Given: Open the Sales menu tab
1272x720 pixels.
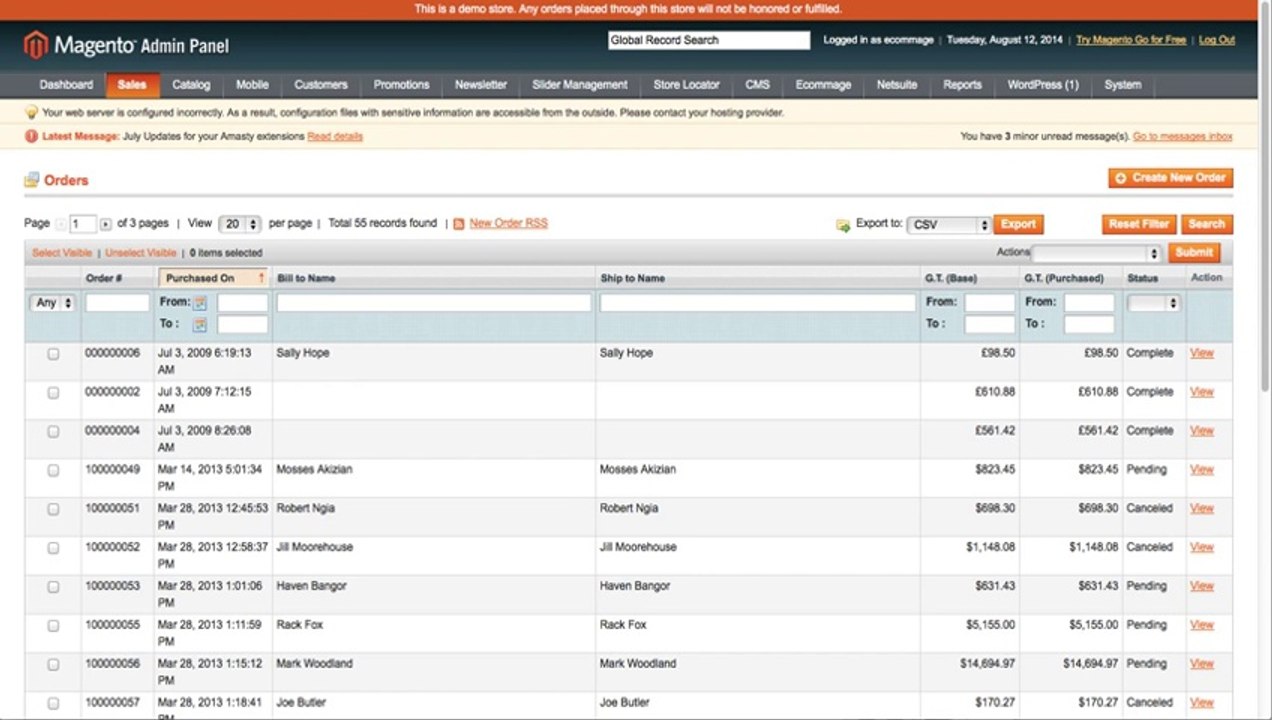Looking at the screenshot, I should 132,85.
